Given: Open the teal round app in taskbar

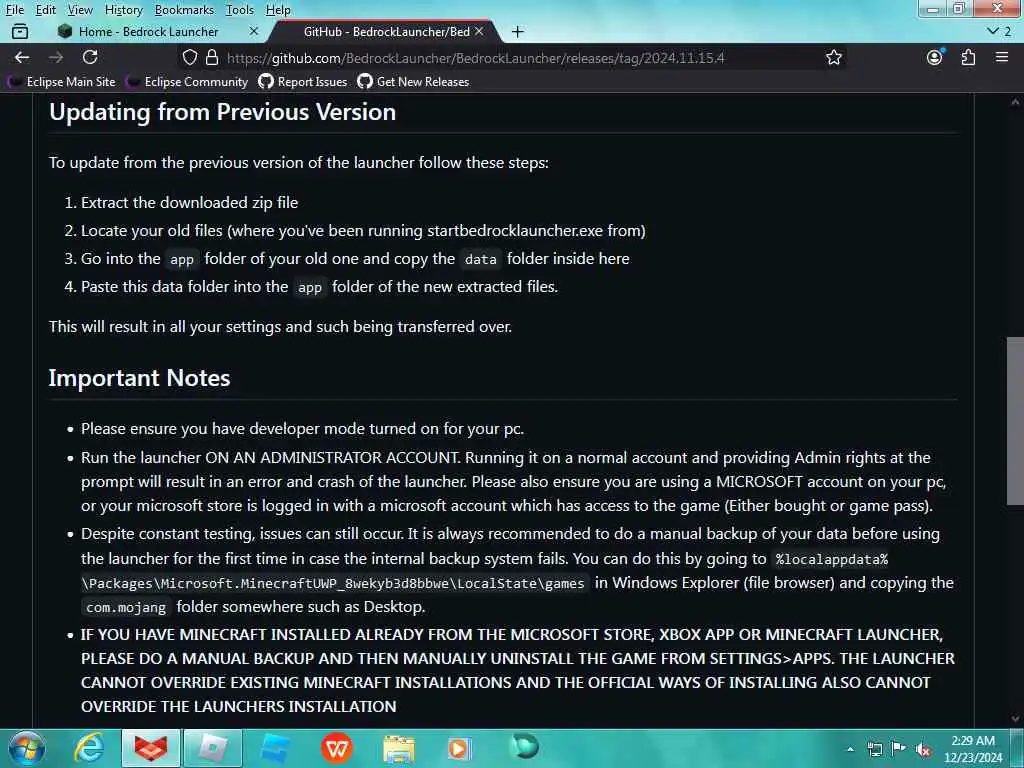Looking at the screenshot, I should pos(525,746).
